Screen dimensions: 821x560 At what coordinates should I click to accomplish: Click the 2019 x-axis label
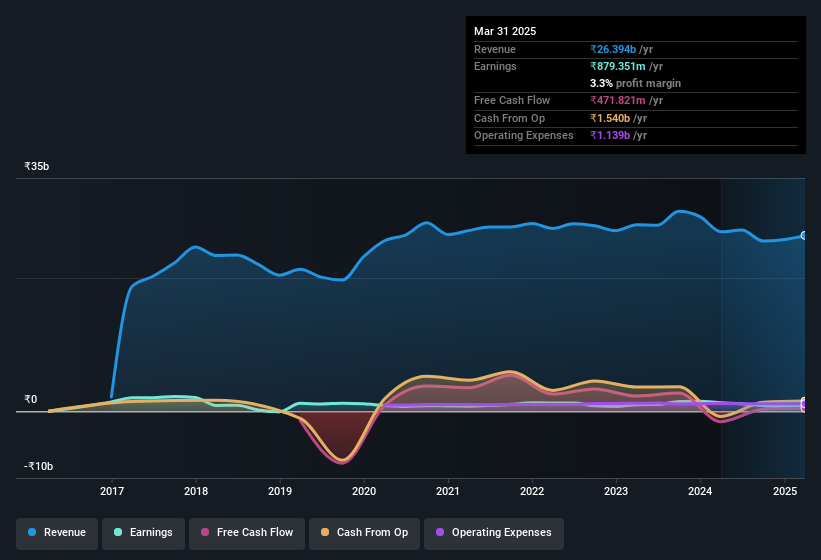280,491
